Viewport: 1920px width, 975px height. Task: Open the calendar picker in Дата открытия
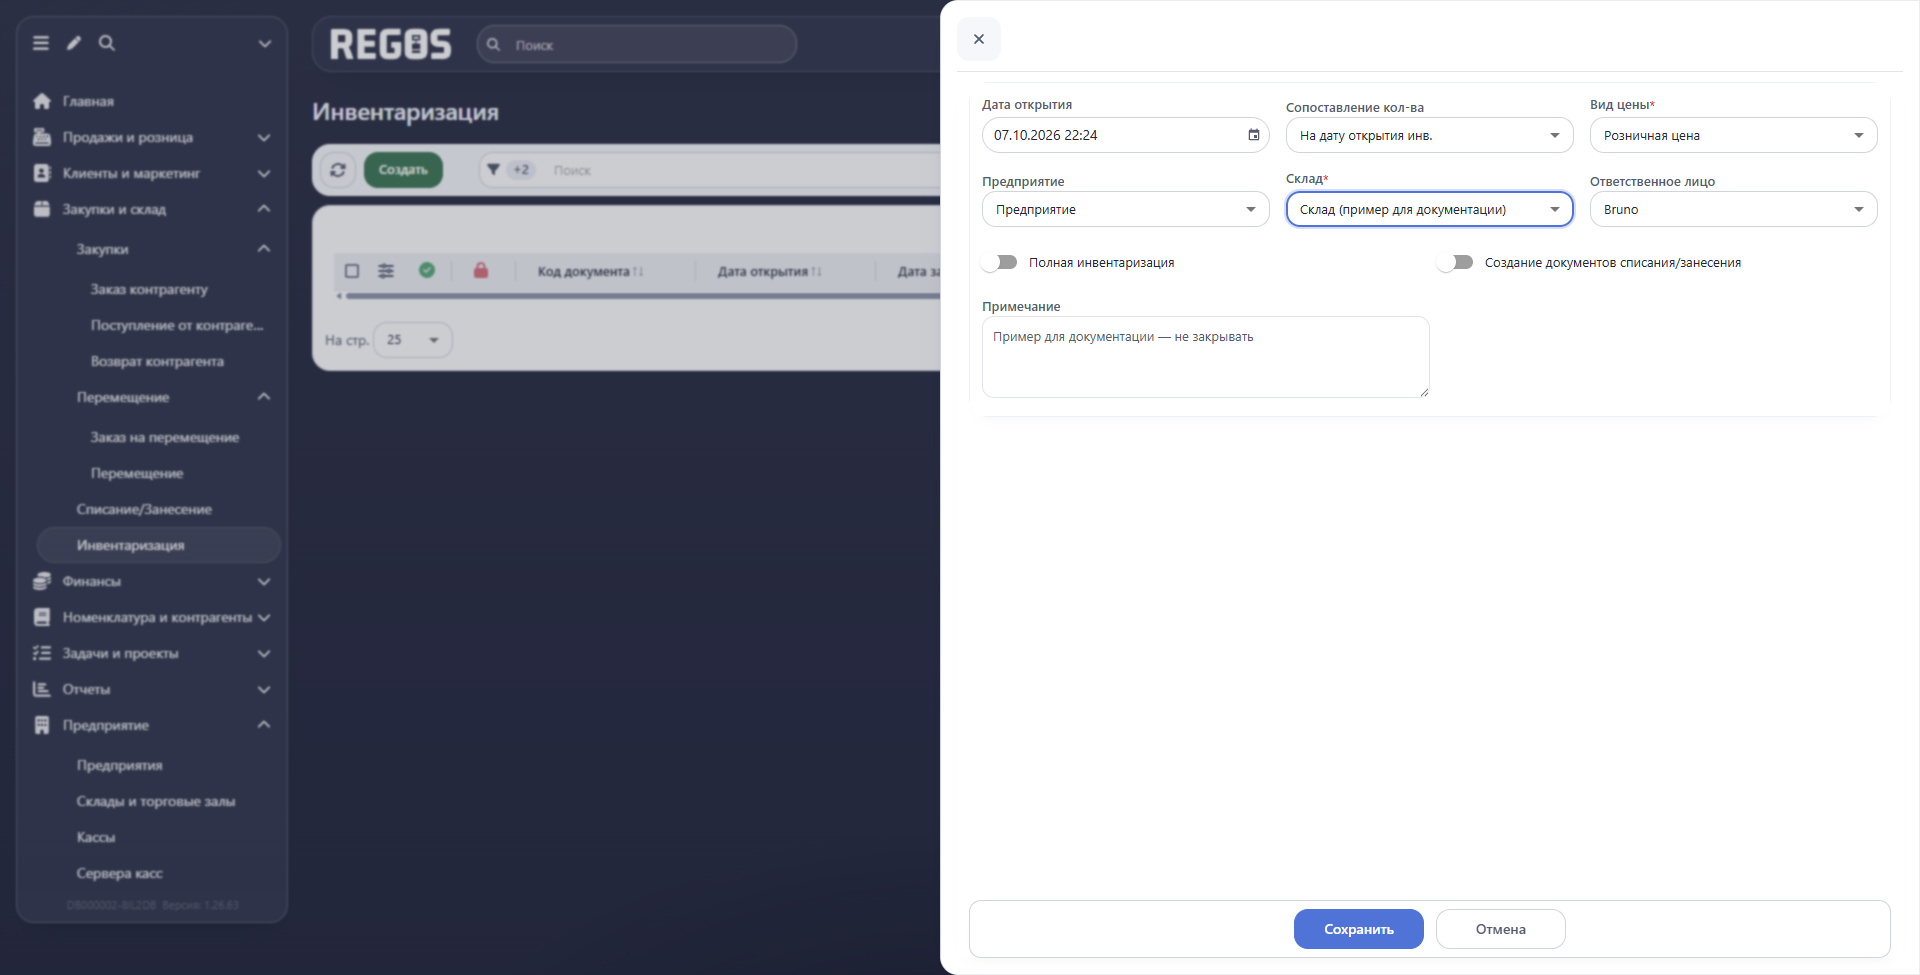1254,135
